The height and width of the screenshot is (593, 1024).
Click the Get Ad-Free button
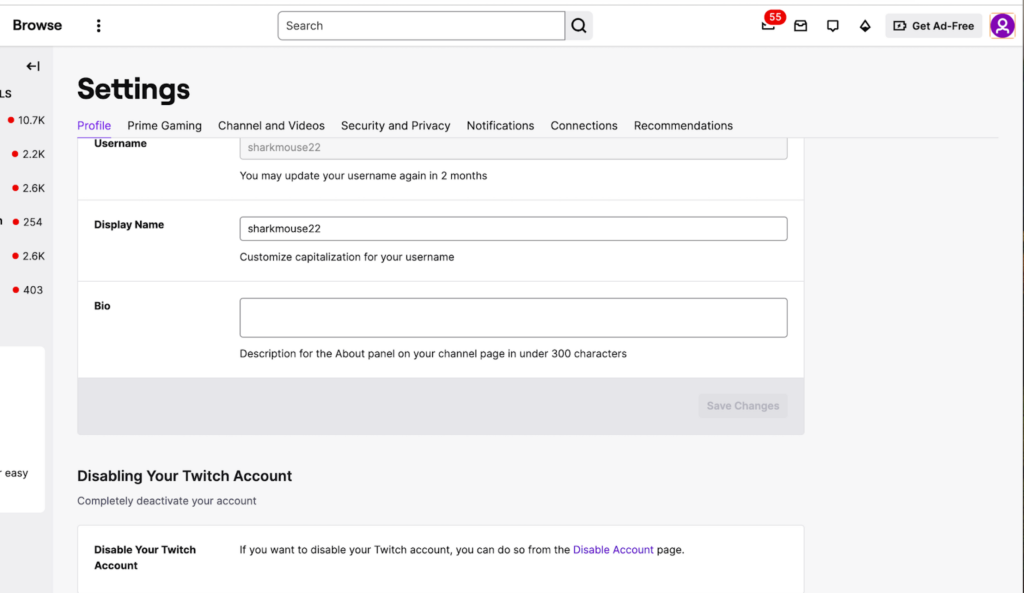click(x=933, y=25)
